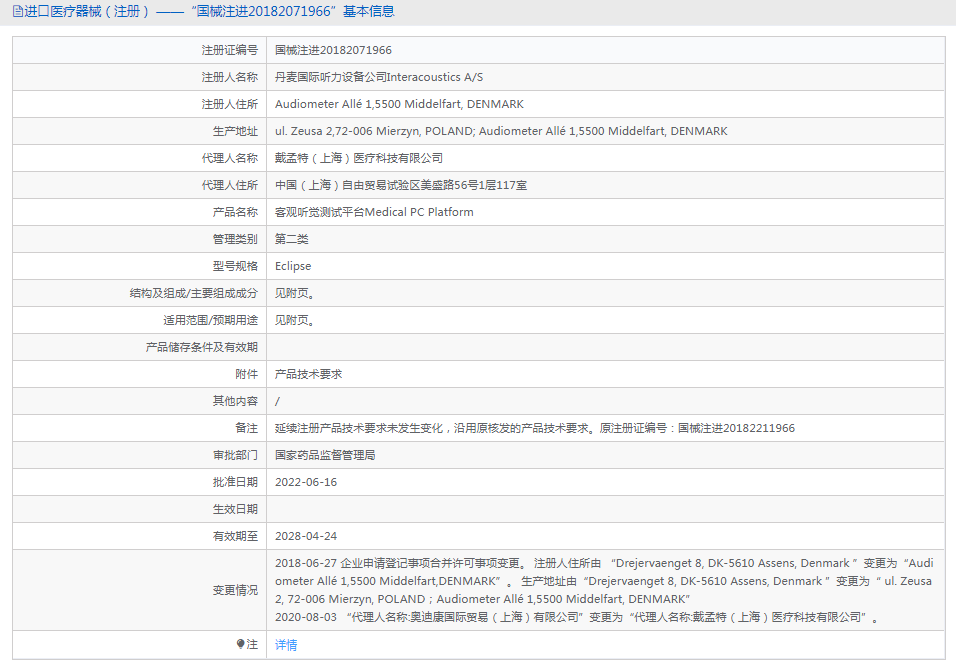The image size is (956, 667).
Task: Click the 注册人住所 label
Action: [230, 104]
